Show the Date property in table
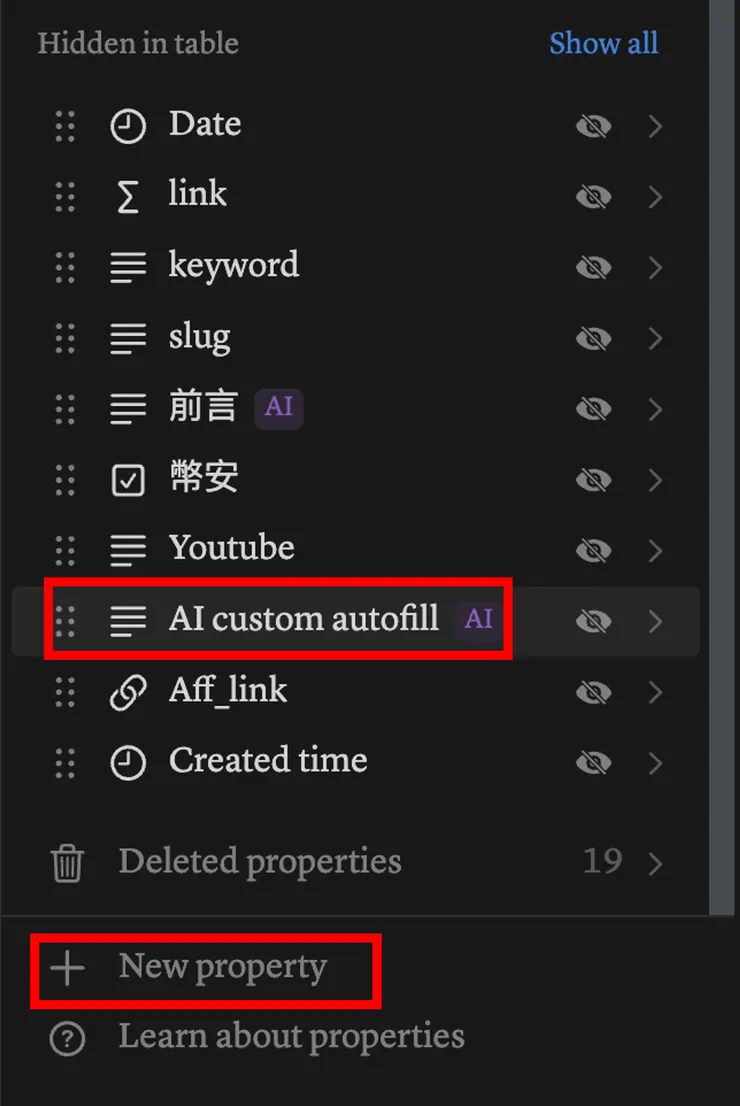The width and height of the screenshot is (740, 1106). (593, 126)
